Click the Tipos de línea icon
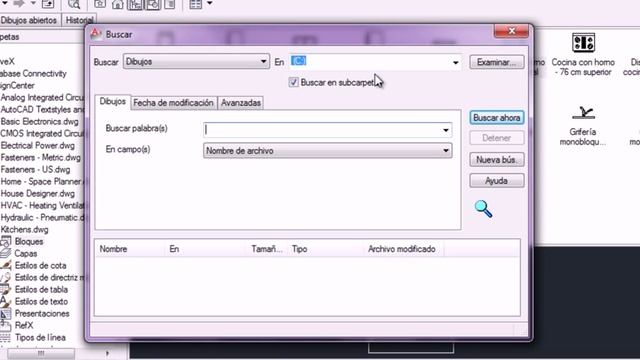 click(x=5, y=338)
